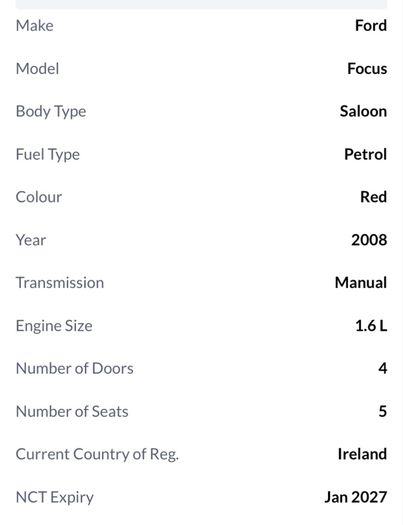
Task: Select the Ford make value
Action: (371, 26)
